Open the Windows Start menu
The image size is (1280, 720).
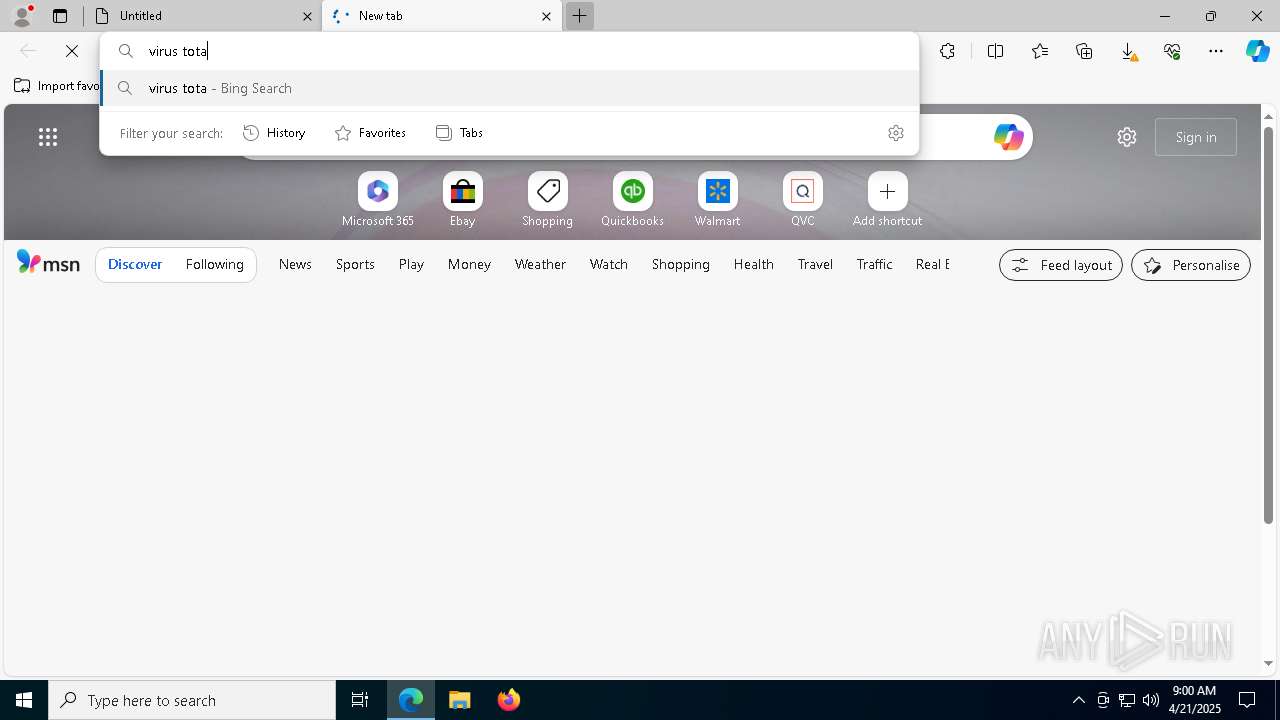click(x=24, y=700)
